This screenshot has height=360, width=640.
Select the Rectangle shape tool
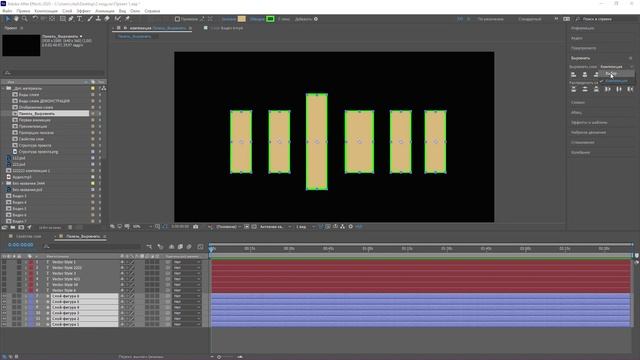62,19
